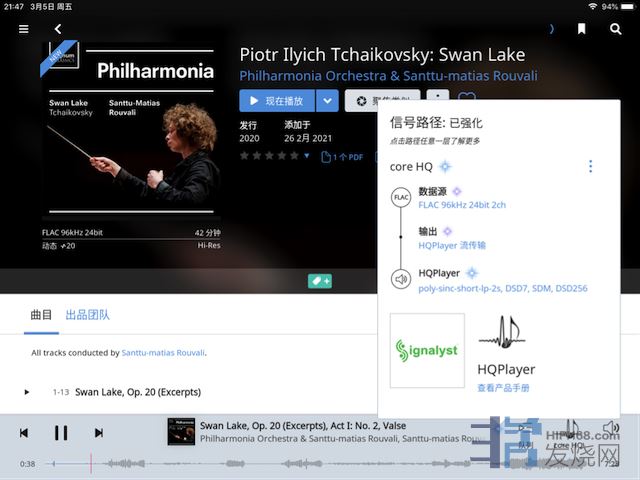The image size is (640, 480).
Task: Open the star rating dropdown arrow
Action: pyautogui.click(x=307, y=156)
